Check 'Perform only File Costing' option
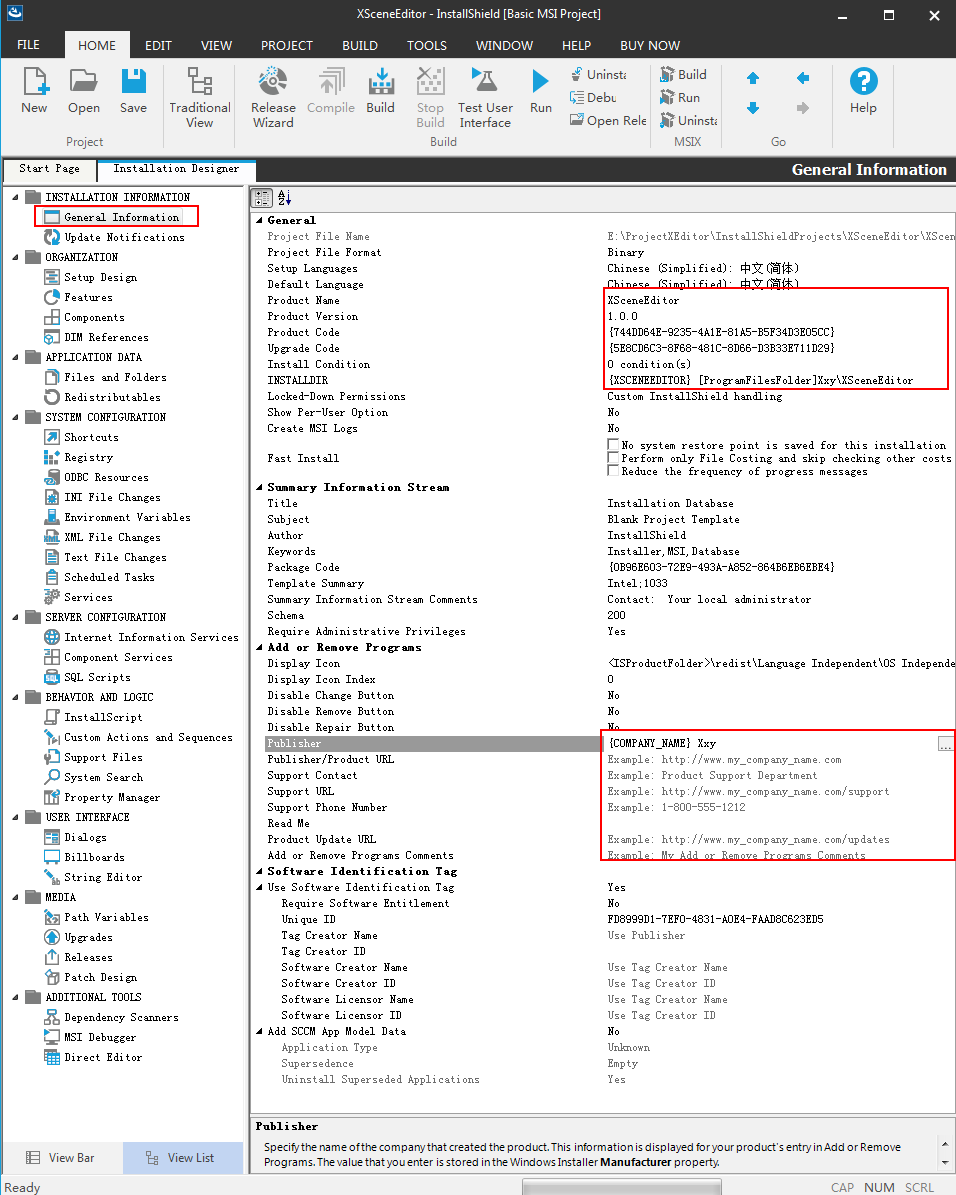 (x=613, y=457)
